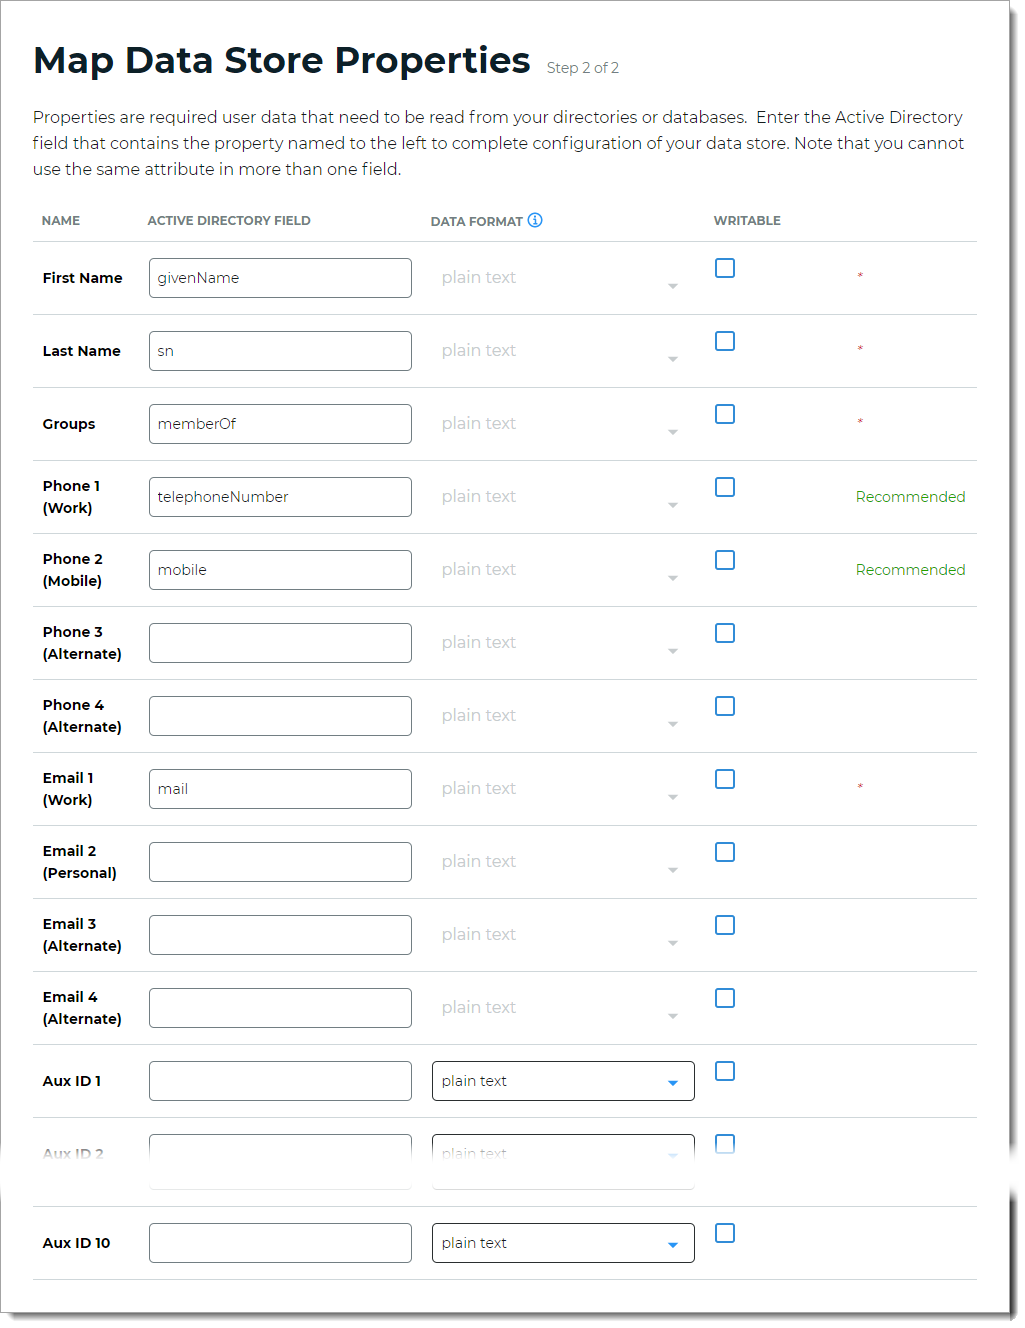
Task: Toggle Writable checkbox for Phone 2 (Mobile)
Action: tap(725, 560)
